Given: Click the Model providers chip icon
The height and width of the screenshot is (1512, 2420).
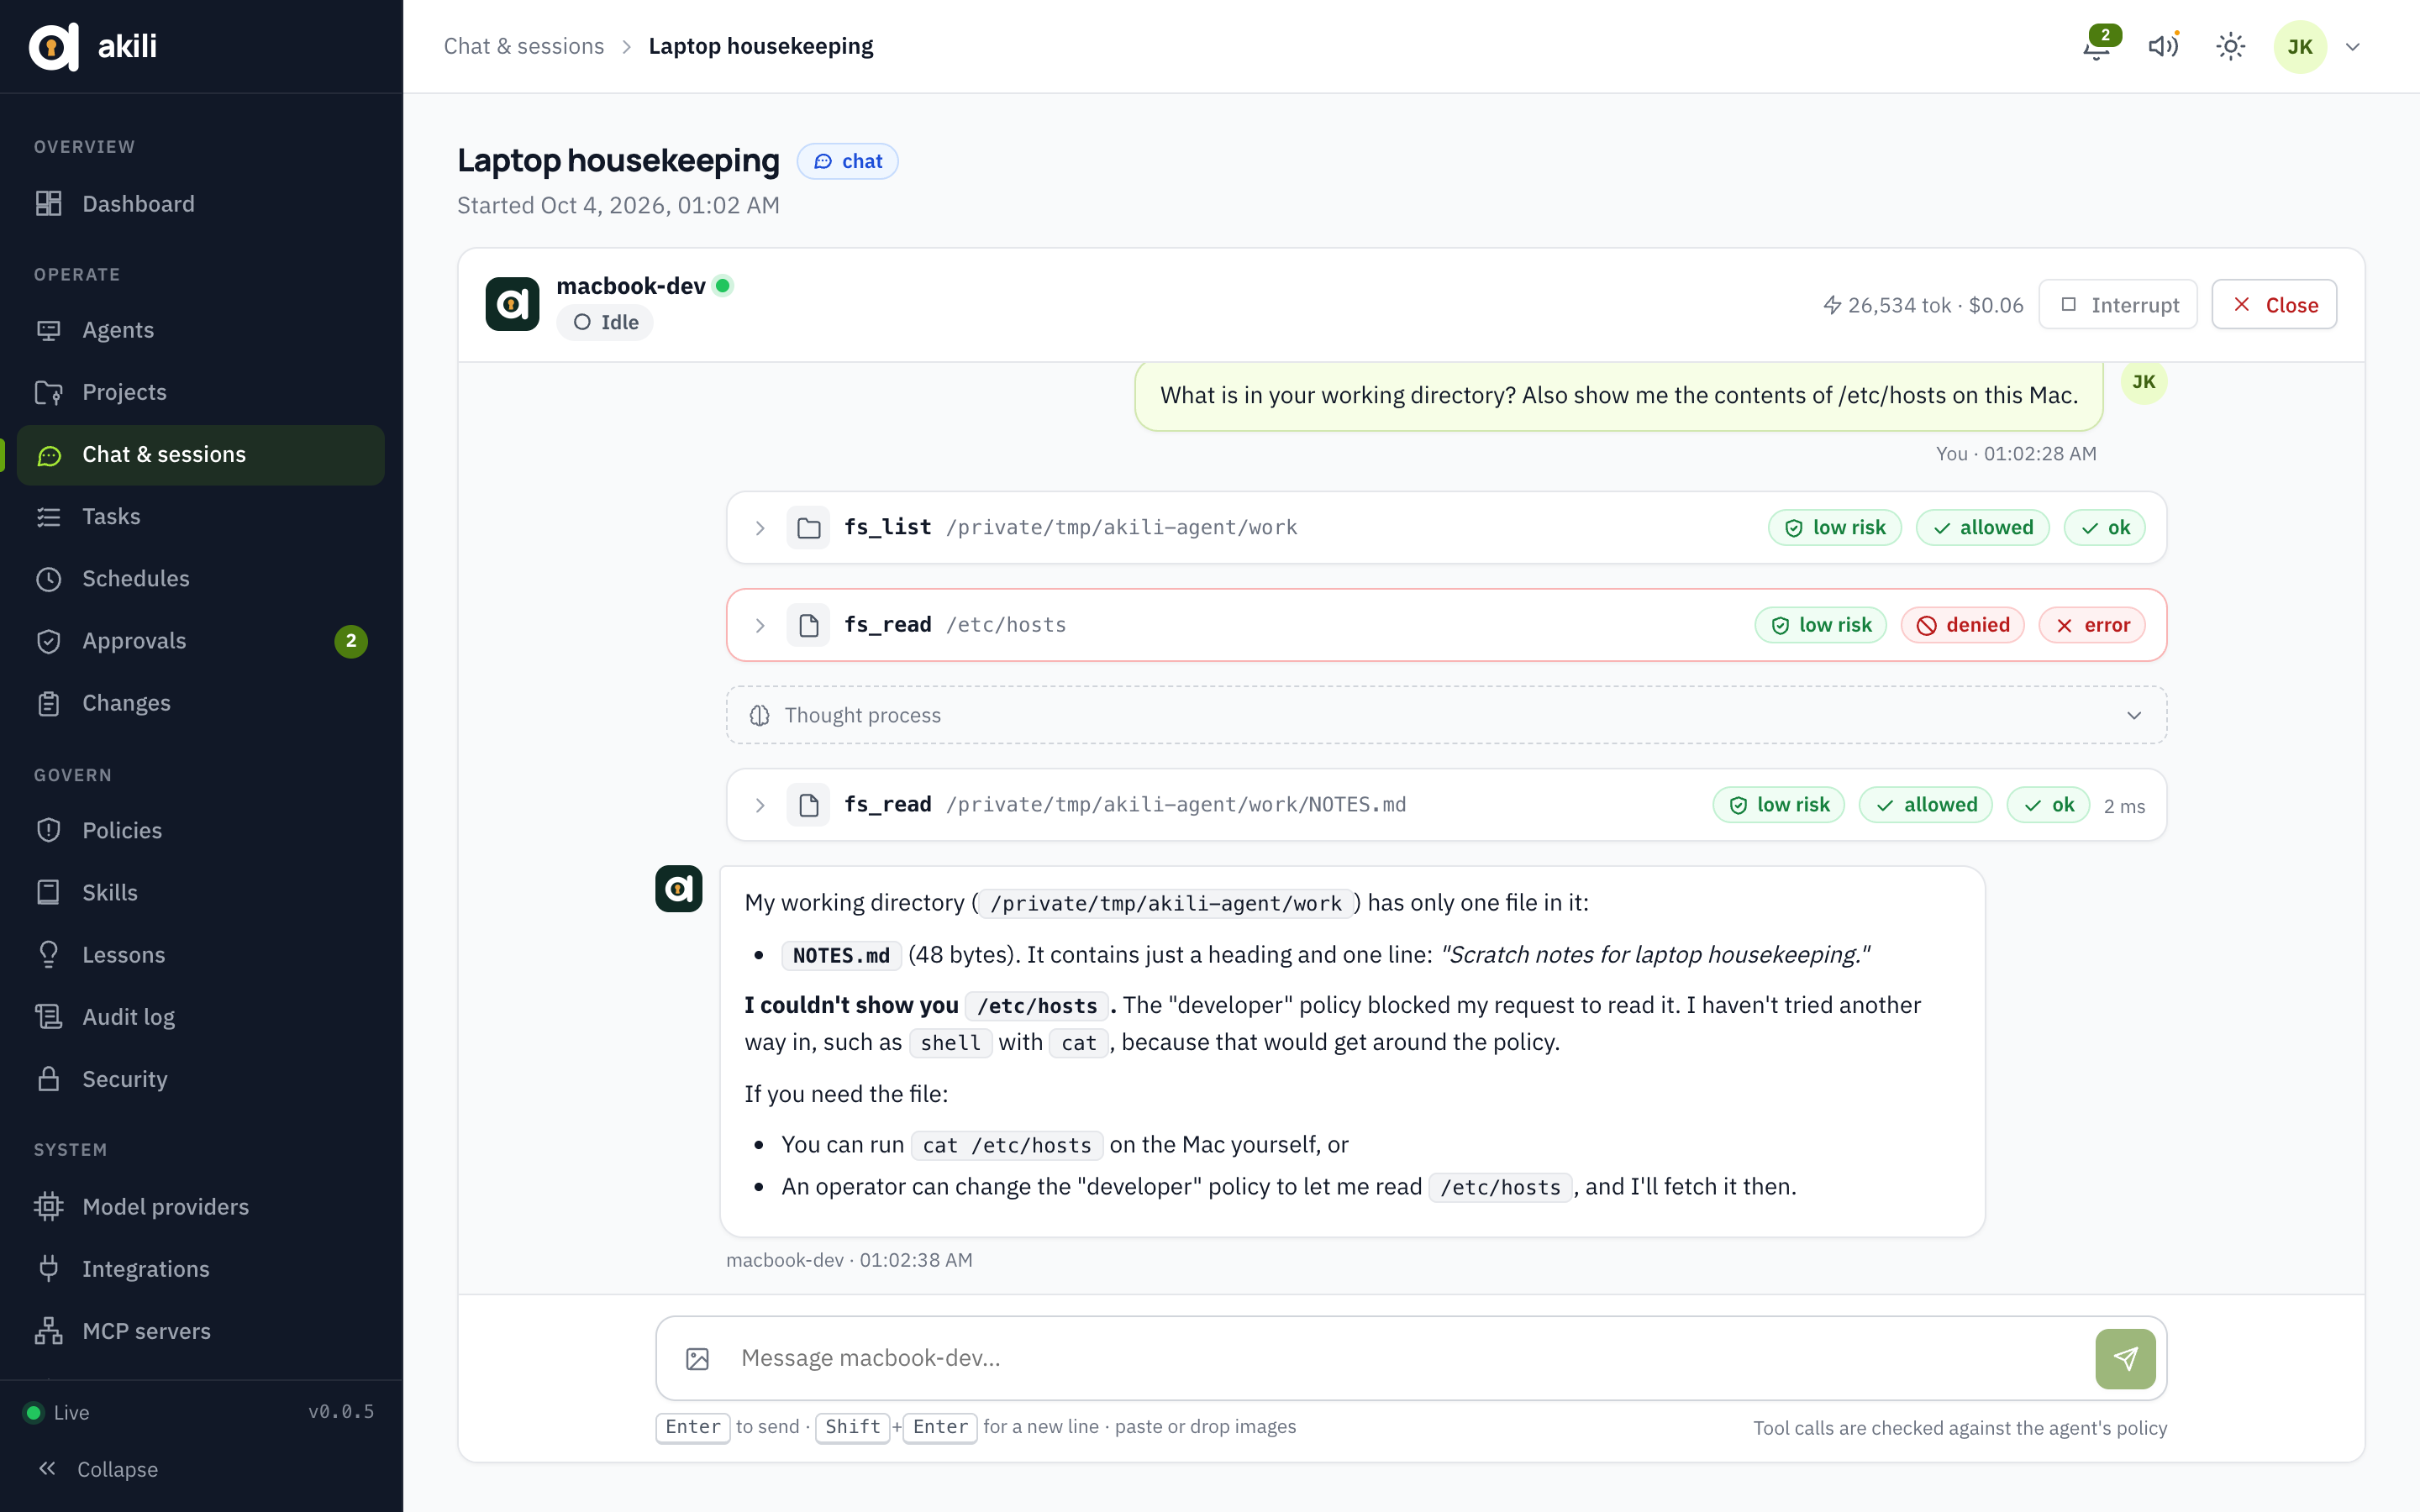Looking at the screenshot, I should pyautogui.click(x=49, y=1206).
